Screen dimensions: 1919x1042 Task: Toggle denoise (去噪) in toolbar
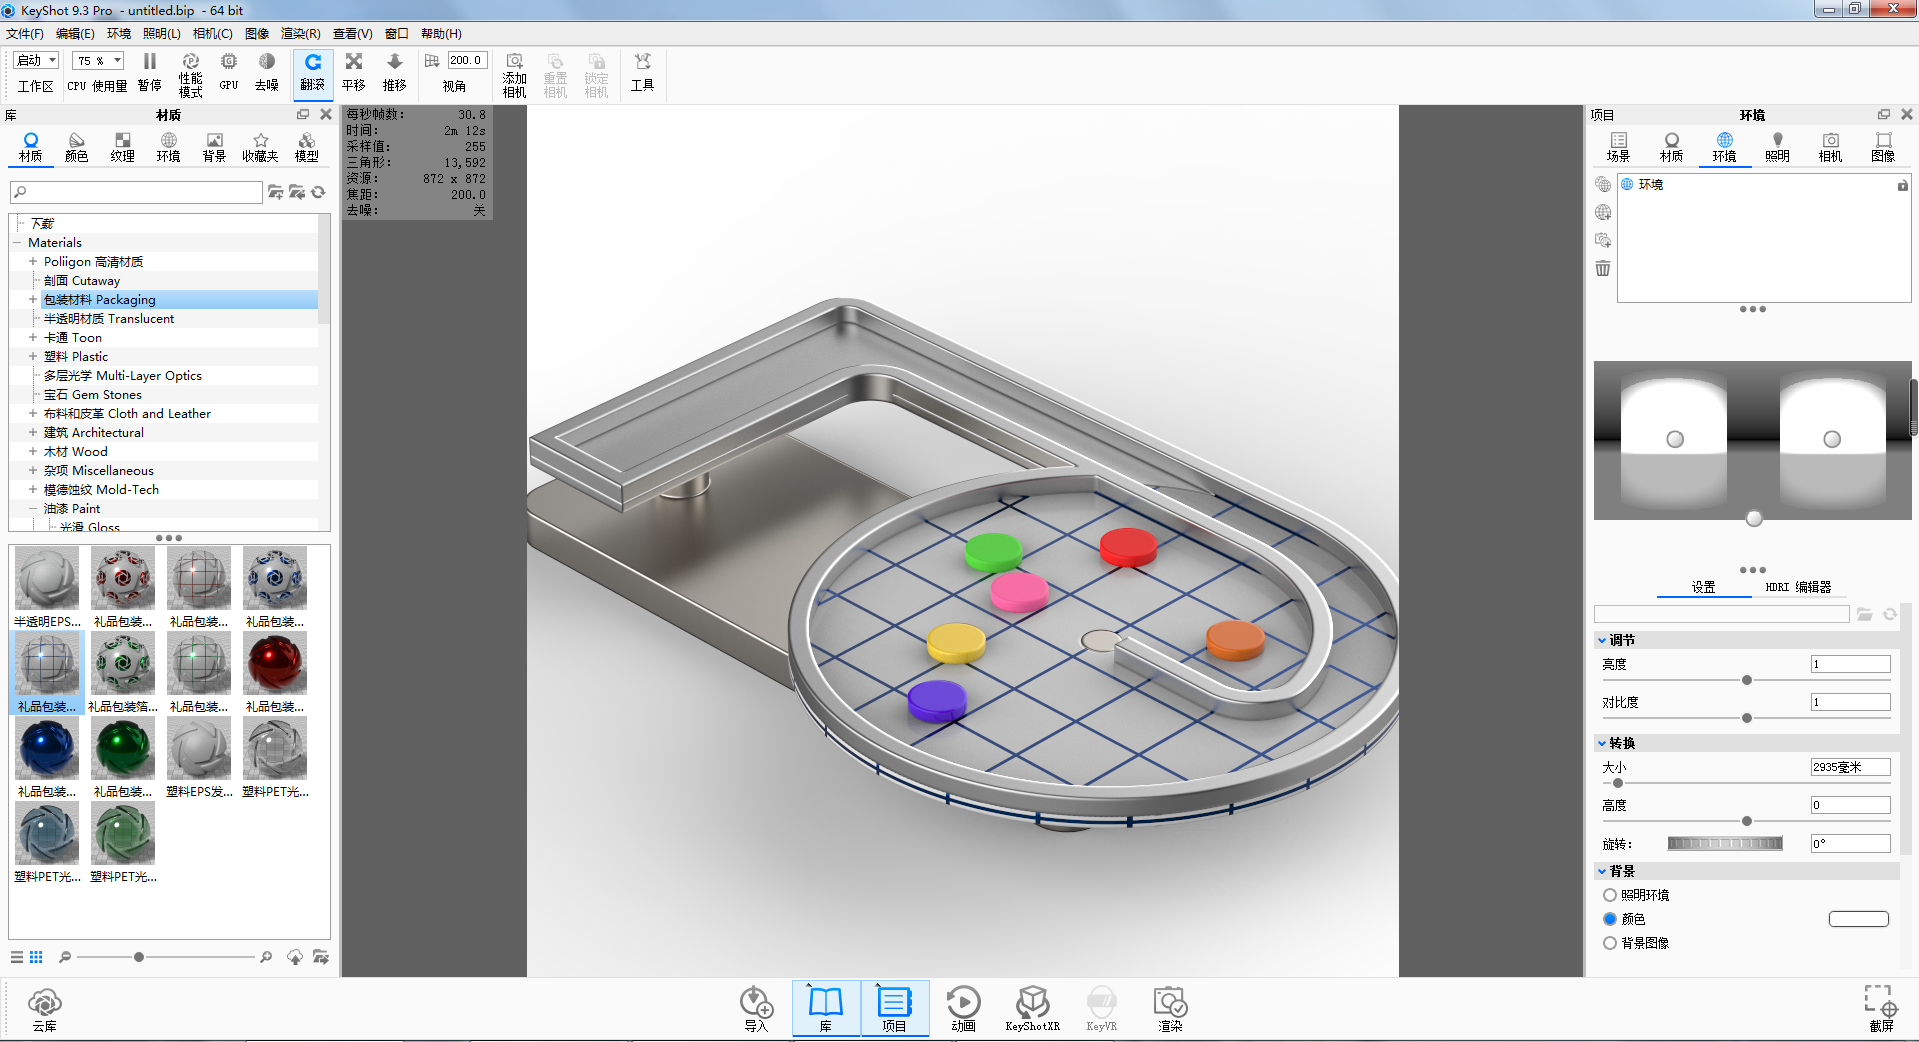click(267, 73)
